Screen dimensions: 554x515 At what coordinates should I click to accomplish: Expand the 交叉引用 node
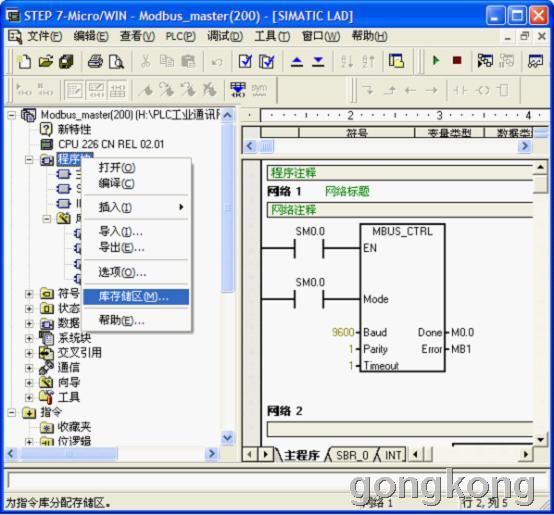click(29, 353)
